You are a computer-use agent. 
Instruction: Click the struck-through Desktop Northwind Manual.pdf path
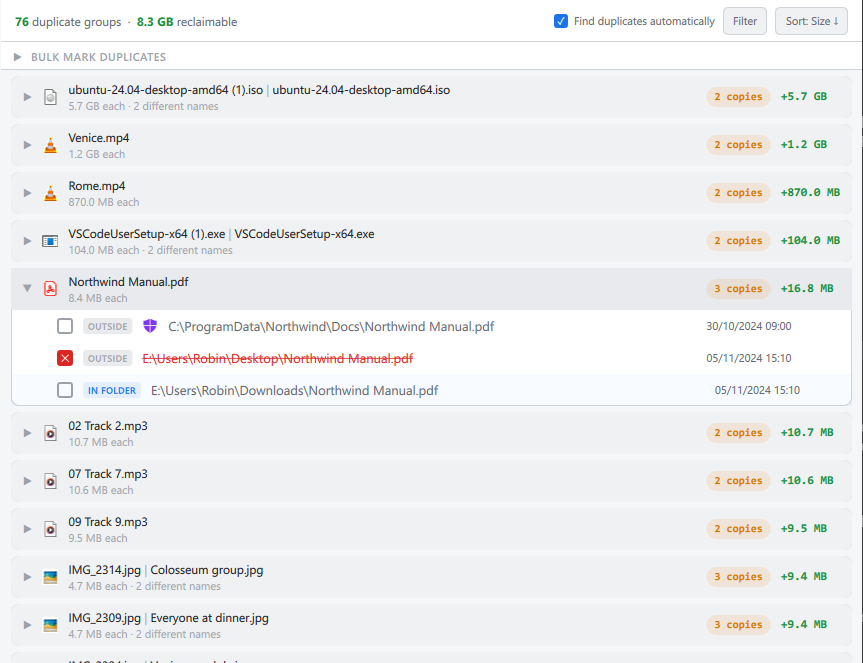(277, 359)
